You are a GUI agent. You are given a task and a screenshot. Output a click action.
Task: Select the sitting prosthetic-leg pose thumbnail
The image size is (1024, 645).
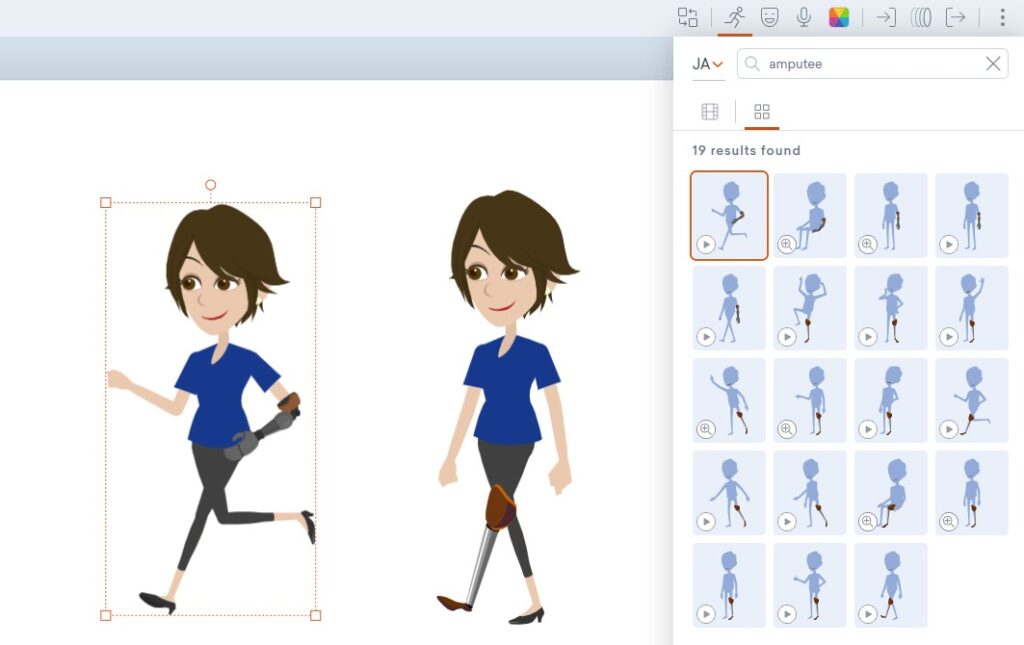click(x=891, y=493)
